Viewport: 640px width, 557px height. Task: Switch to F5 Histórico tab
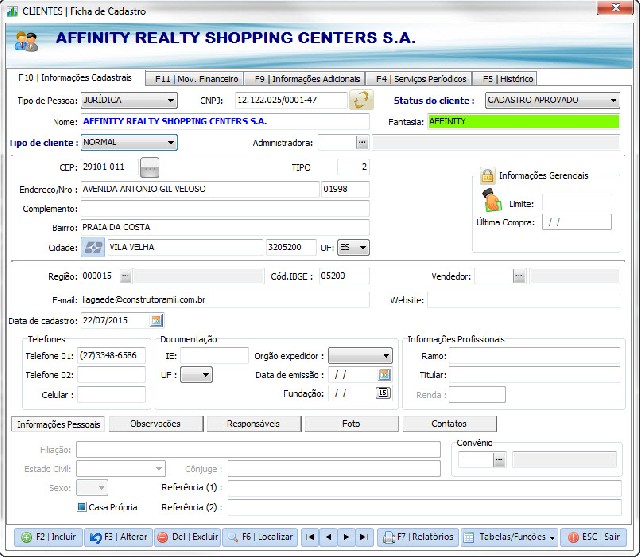pos(504,79)
